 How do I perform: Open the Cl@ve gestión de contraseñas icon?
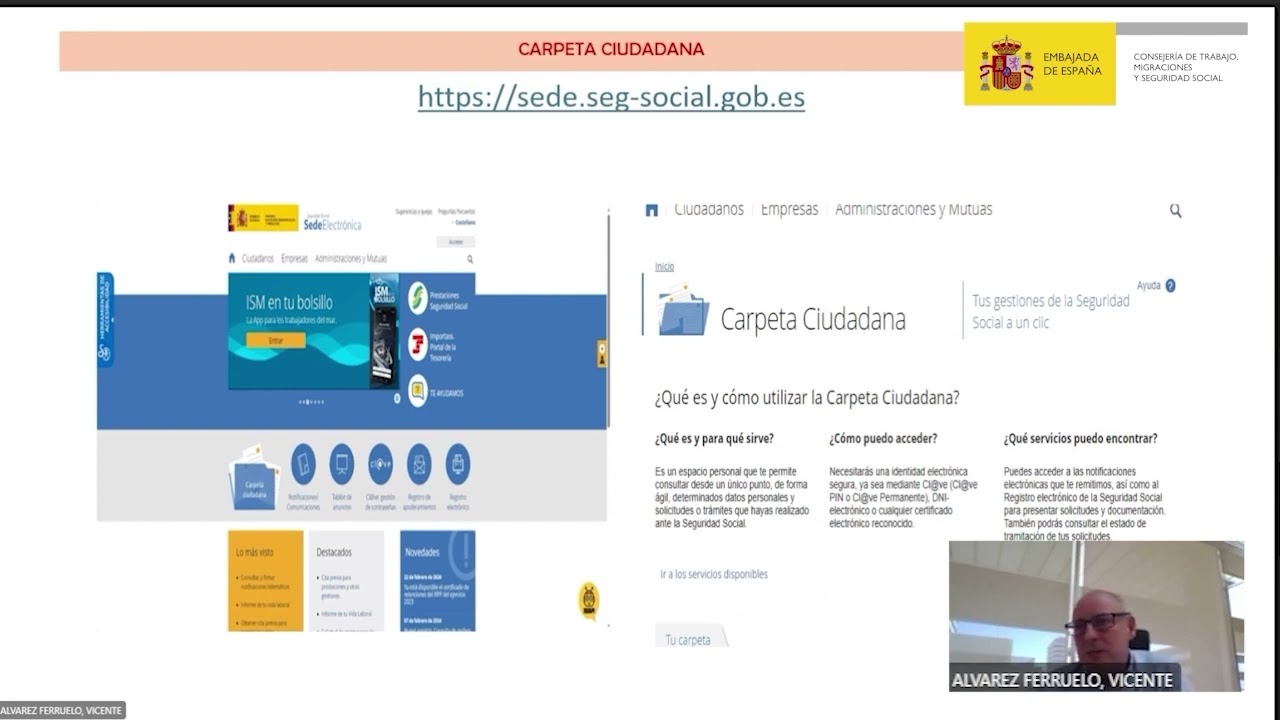tap(380, 464)
